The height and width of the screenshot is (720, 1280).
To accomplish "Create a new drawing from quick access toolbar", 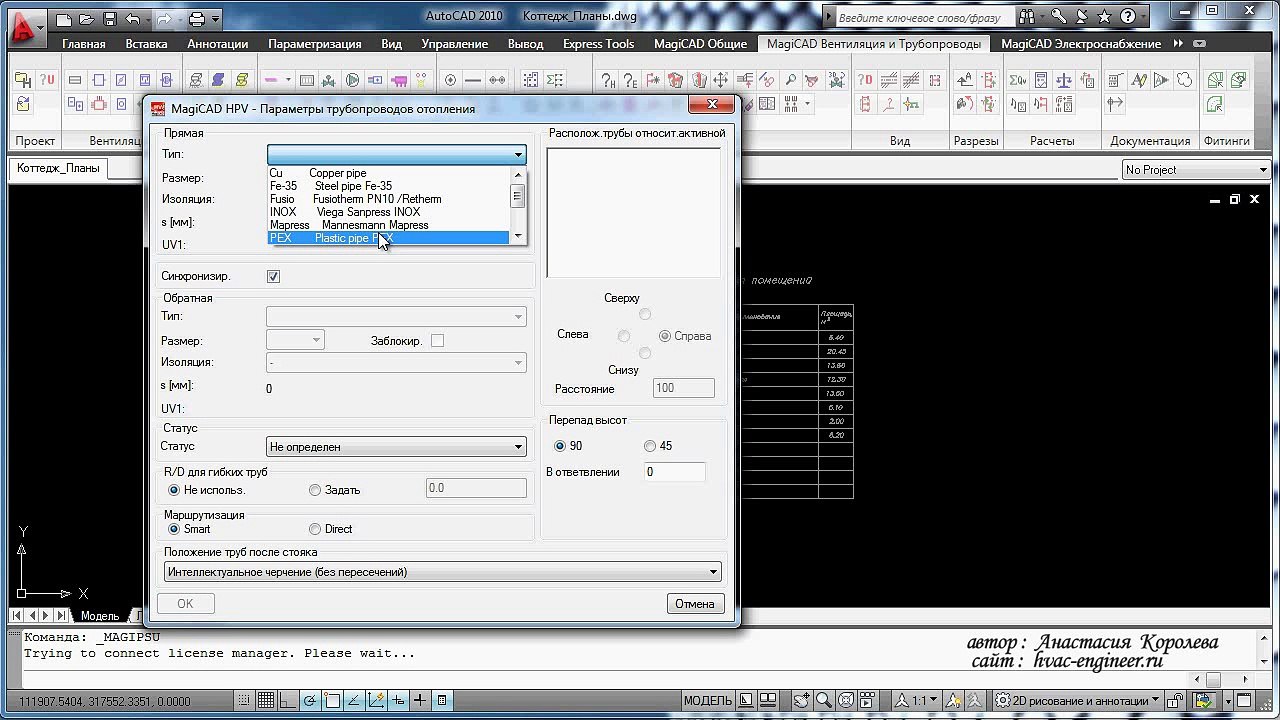I will point(64,18).
